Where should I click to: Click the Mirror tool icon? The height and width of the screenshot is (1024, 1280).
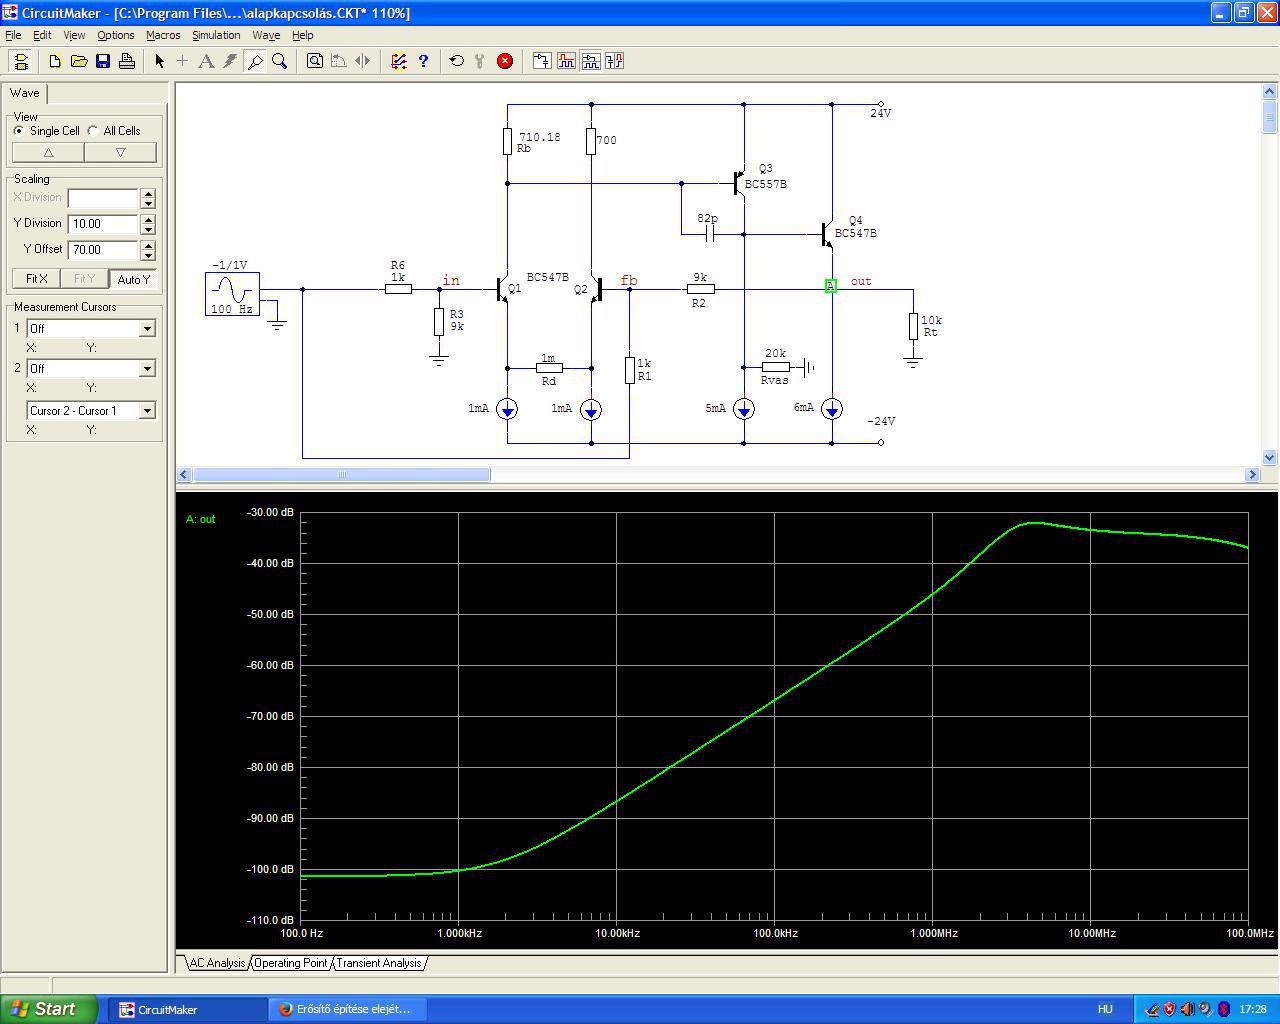[x=363, y=61]
